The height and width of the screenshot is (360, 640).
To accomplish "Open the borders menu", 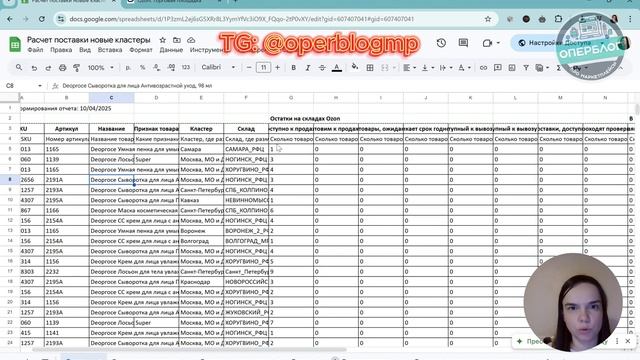I will coord(370,68).
